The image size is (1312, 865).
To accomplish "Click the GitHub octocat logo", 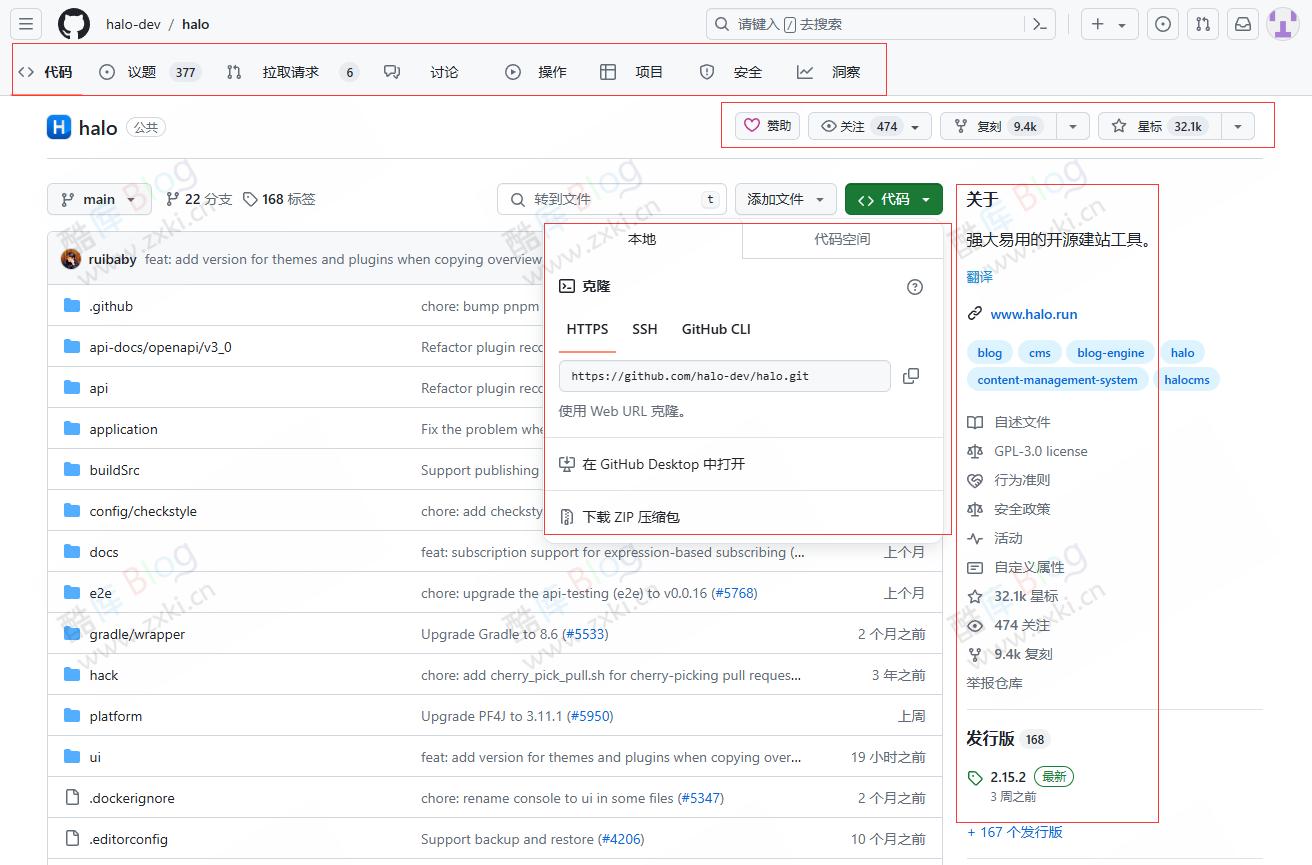I will (74, 23).
